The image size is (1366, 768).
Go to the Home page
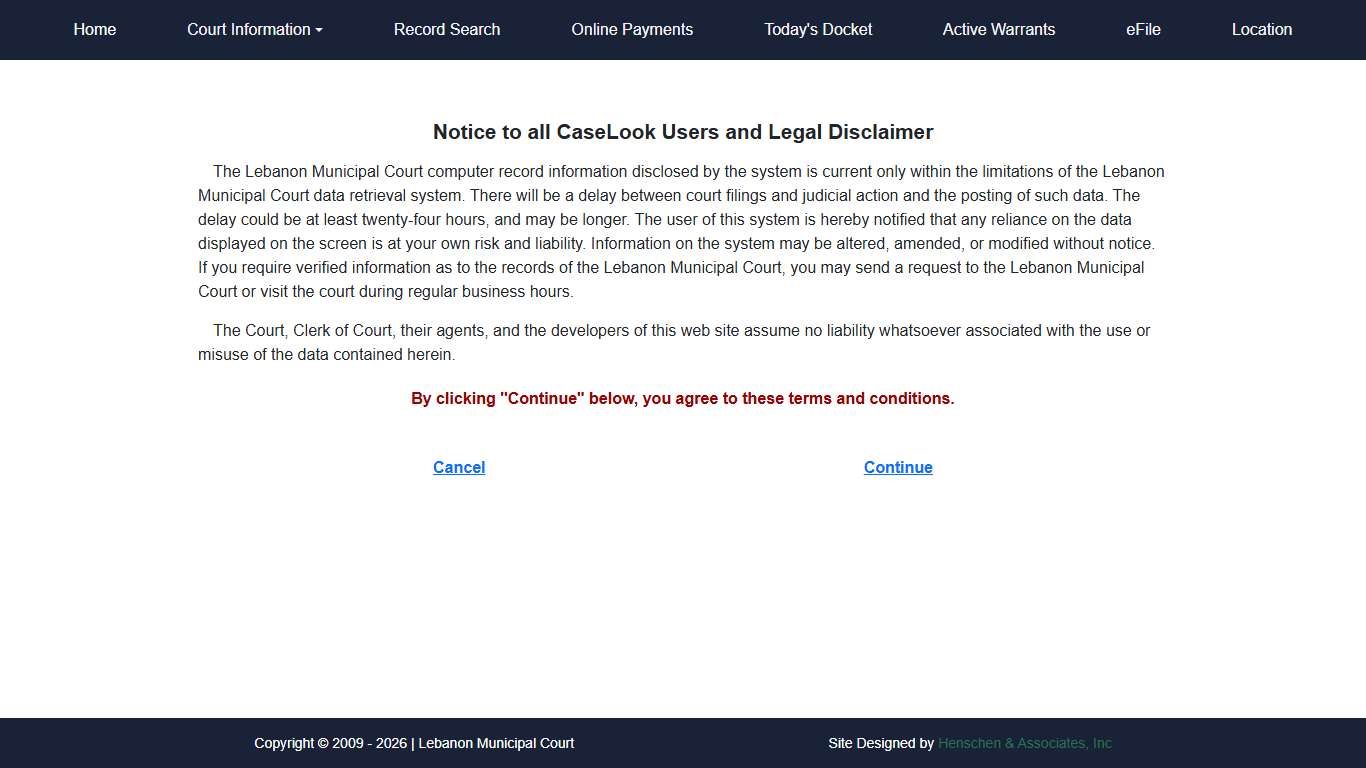tap(95, 30)
